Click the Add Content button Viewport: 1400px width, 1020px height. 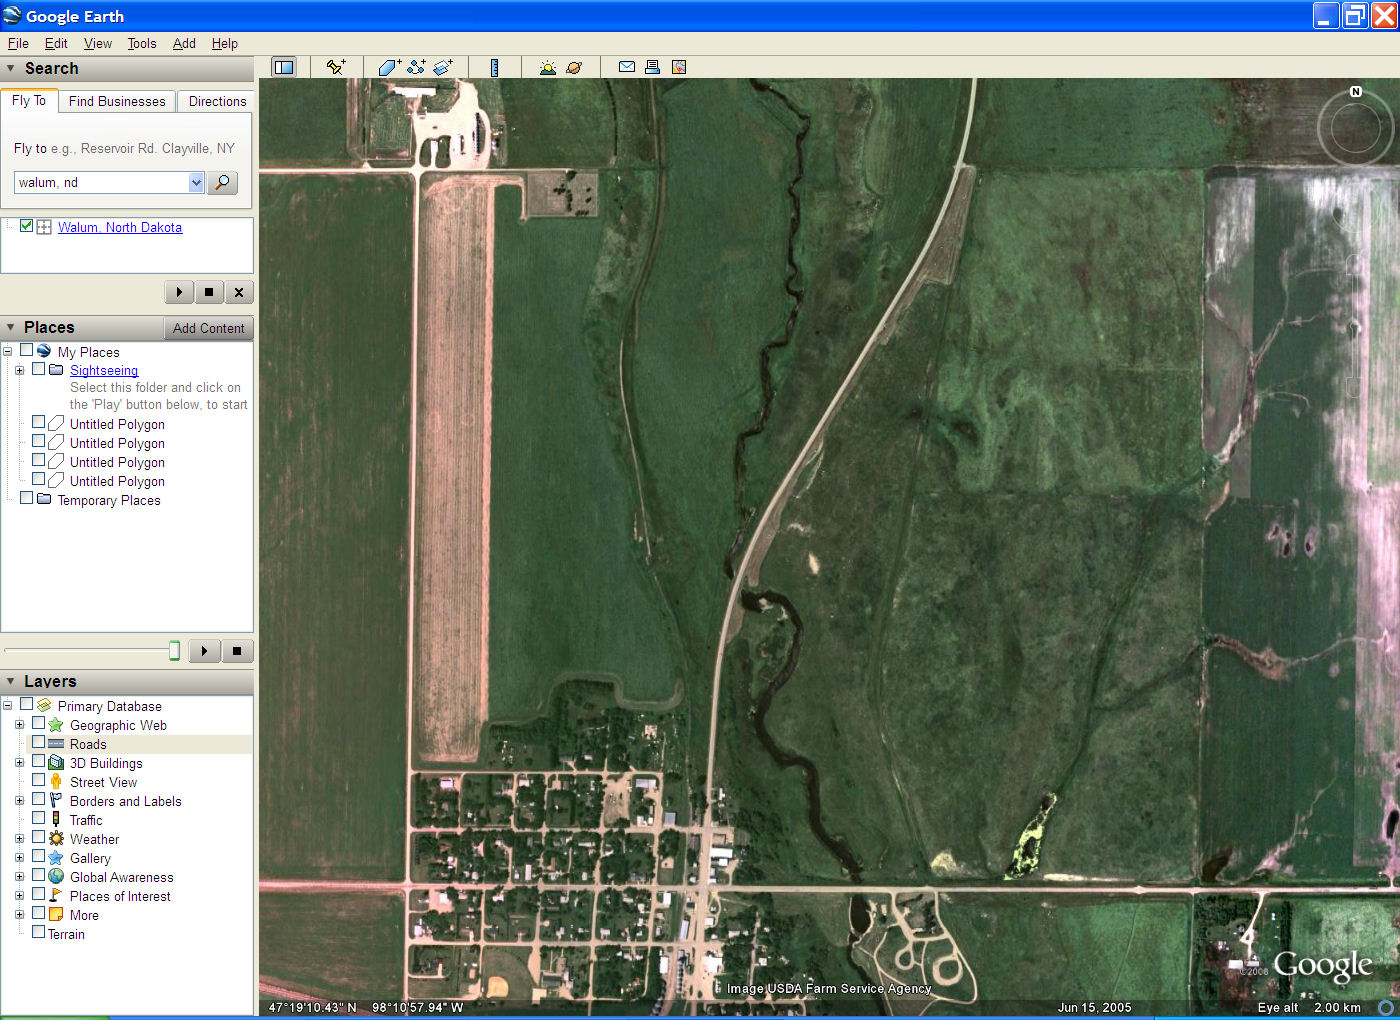point(208,328)
